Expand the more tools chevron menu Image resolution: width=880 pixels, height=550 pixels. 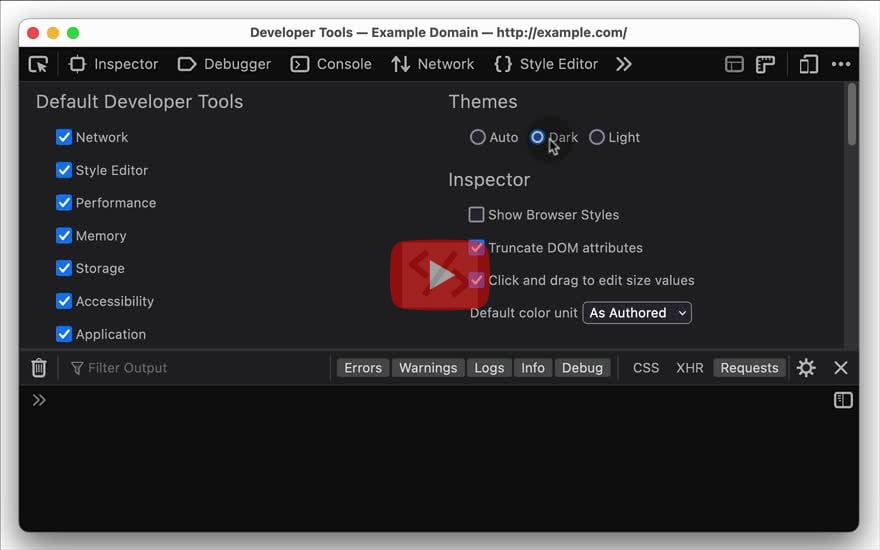click(624, 65)
